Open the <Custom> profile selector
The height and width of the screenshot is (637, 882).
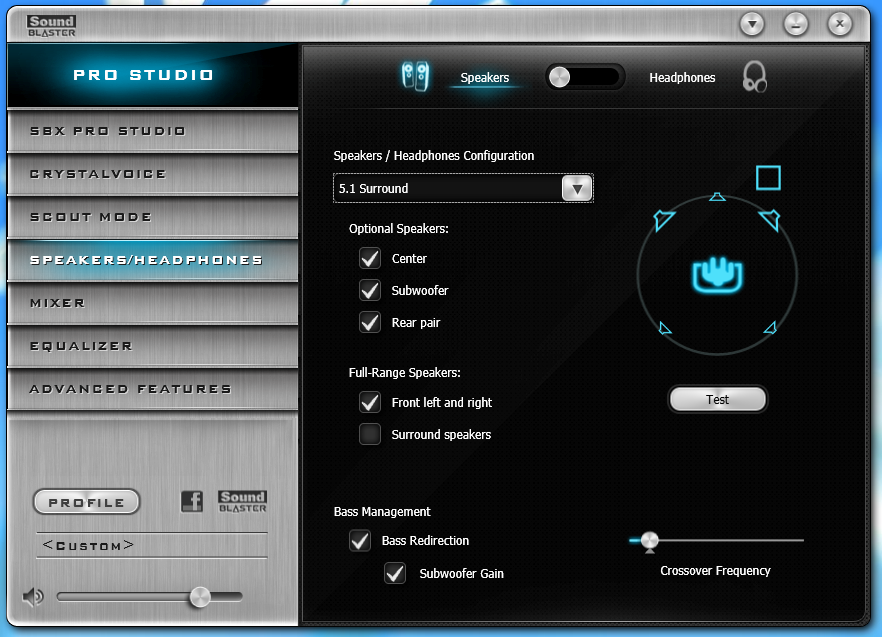(x=152, y=545)
